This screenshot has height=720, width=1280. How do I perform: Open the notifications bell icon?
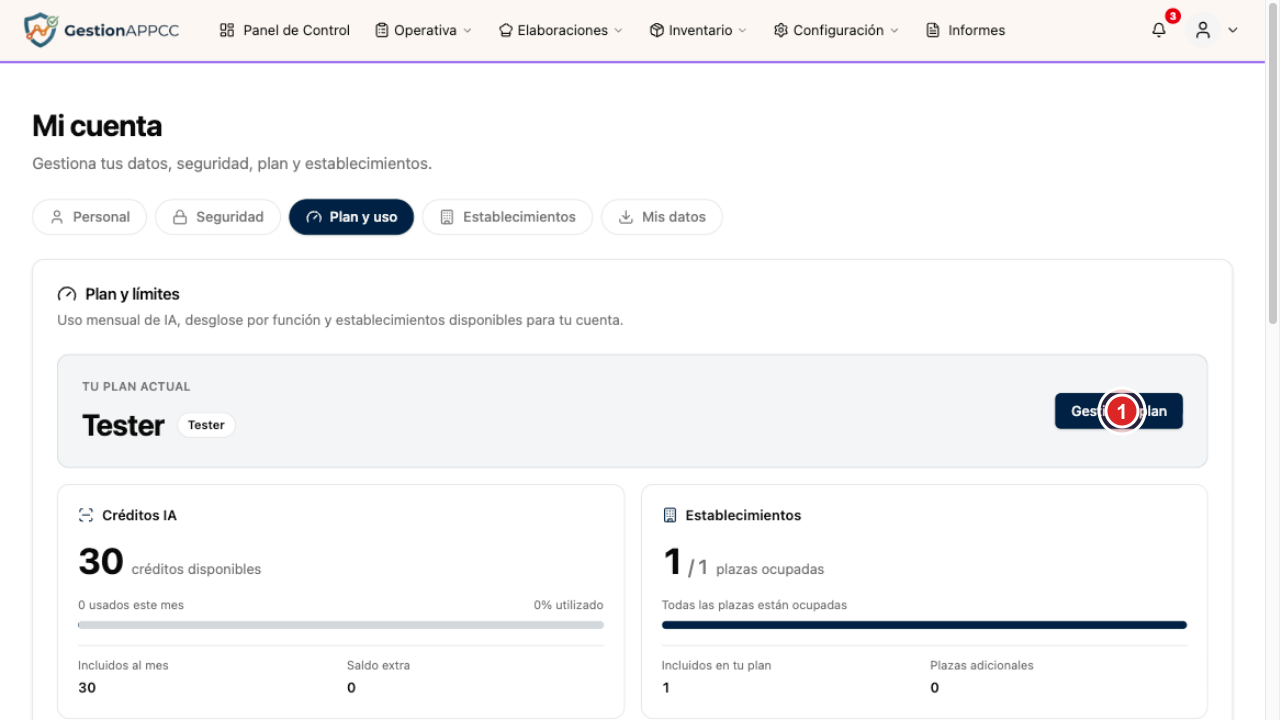(1159, 30)
